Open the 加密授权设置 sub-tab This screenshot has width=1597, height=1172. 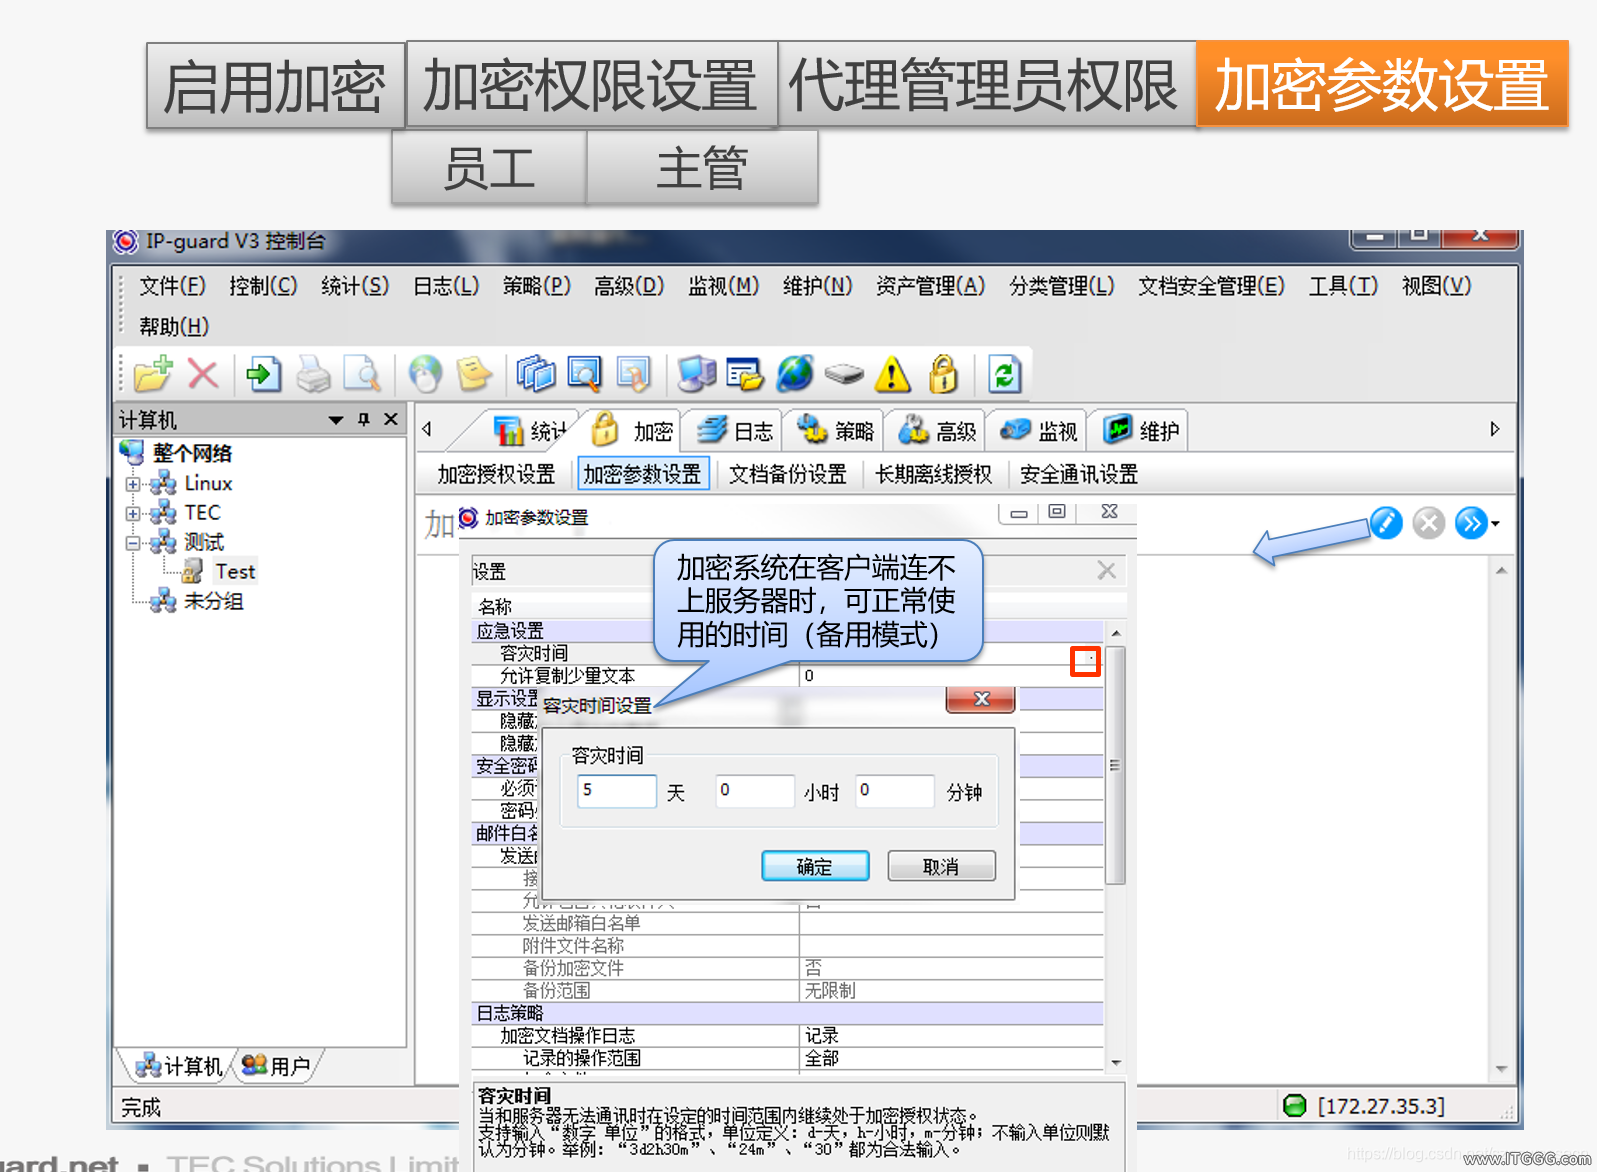pos(496,474)
